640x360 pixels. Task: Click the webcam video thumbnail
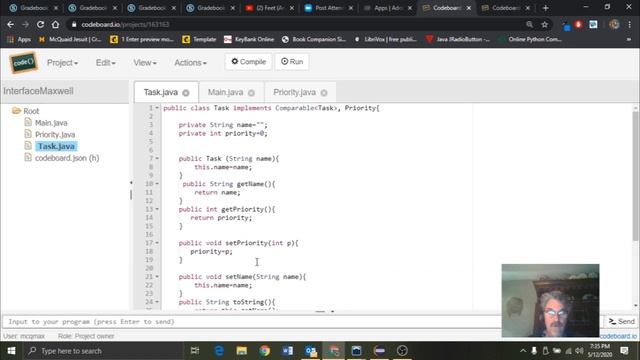(550, 300)
